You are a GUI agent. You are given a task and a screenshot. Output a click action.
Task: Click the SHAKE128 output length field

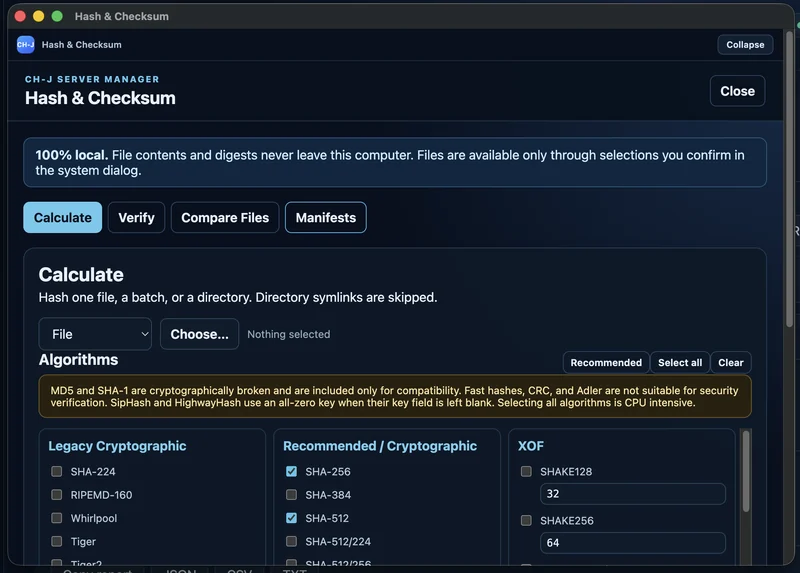click(633, 494)
